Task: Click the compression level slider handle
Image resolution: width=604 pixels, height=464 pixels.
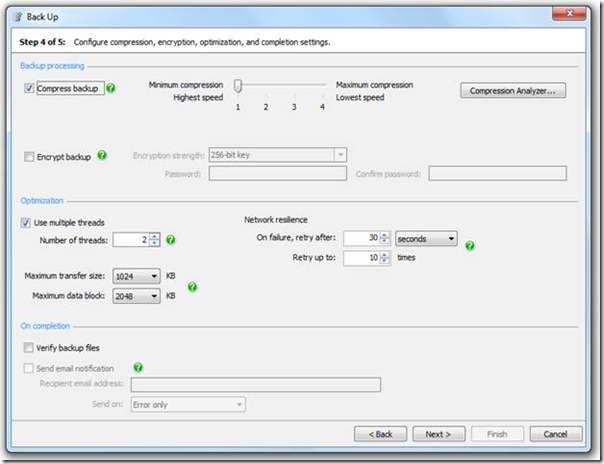Action: [238, 86]
